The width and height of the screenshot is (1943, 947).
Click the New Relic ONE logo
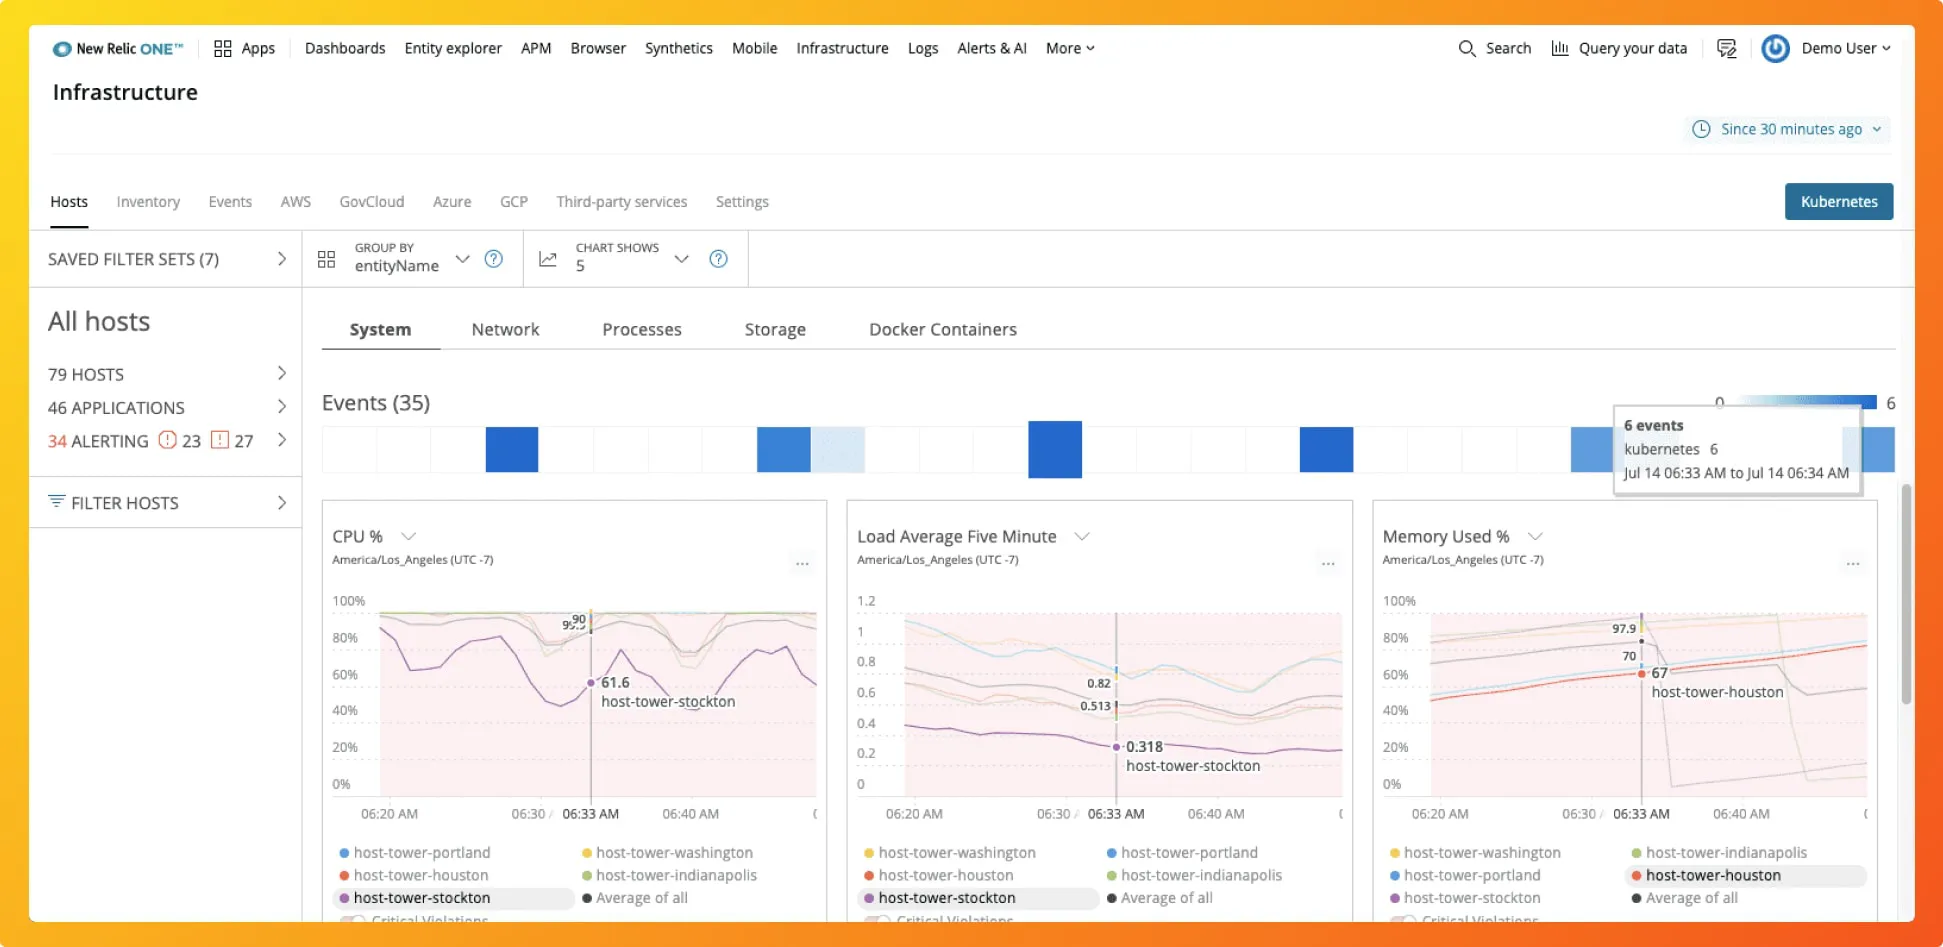(117, 47)
